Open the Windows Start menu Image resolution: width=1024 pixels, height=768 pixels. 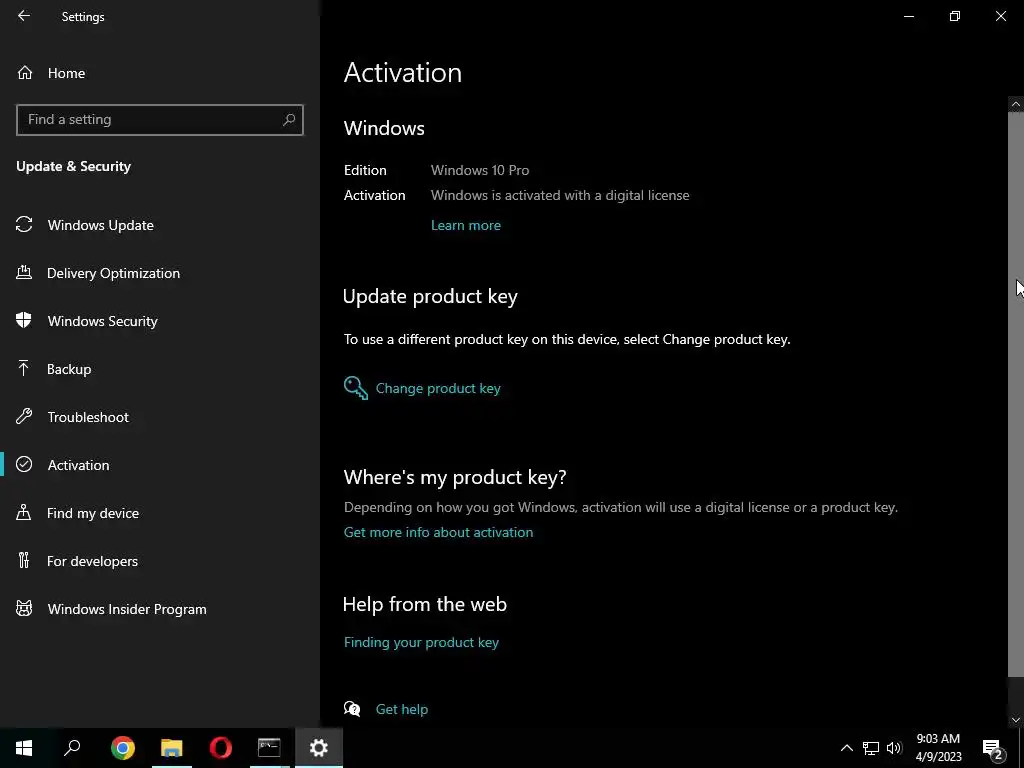[24, 748]
